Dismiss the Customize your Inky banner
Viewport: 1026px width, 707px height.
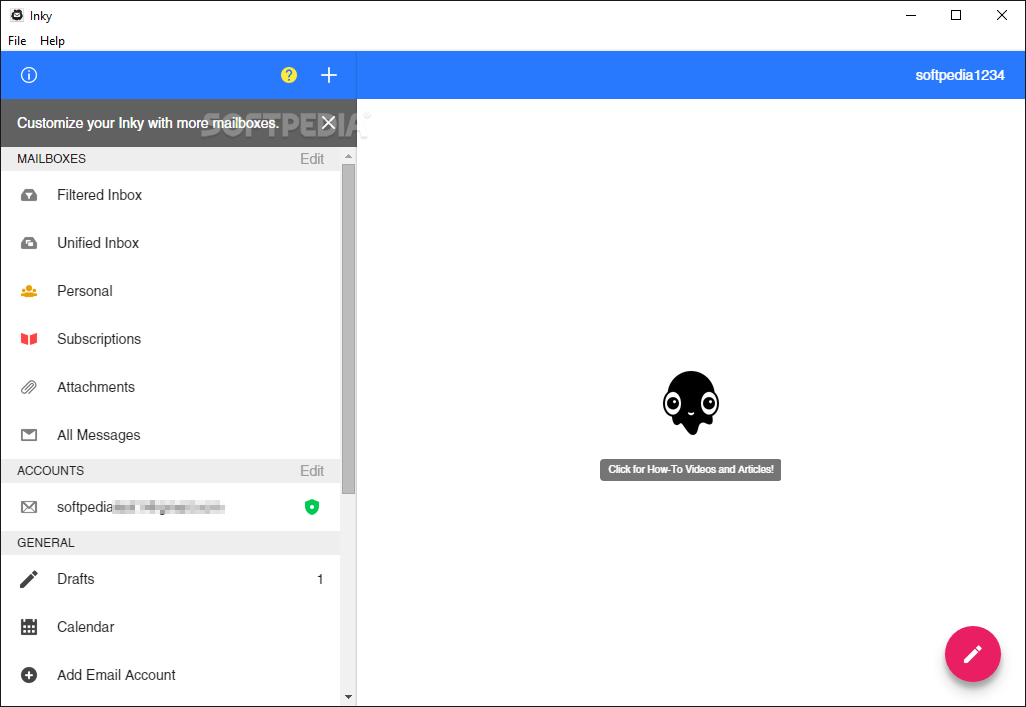328,123
